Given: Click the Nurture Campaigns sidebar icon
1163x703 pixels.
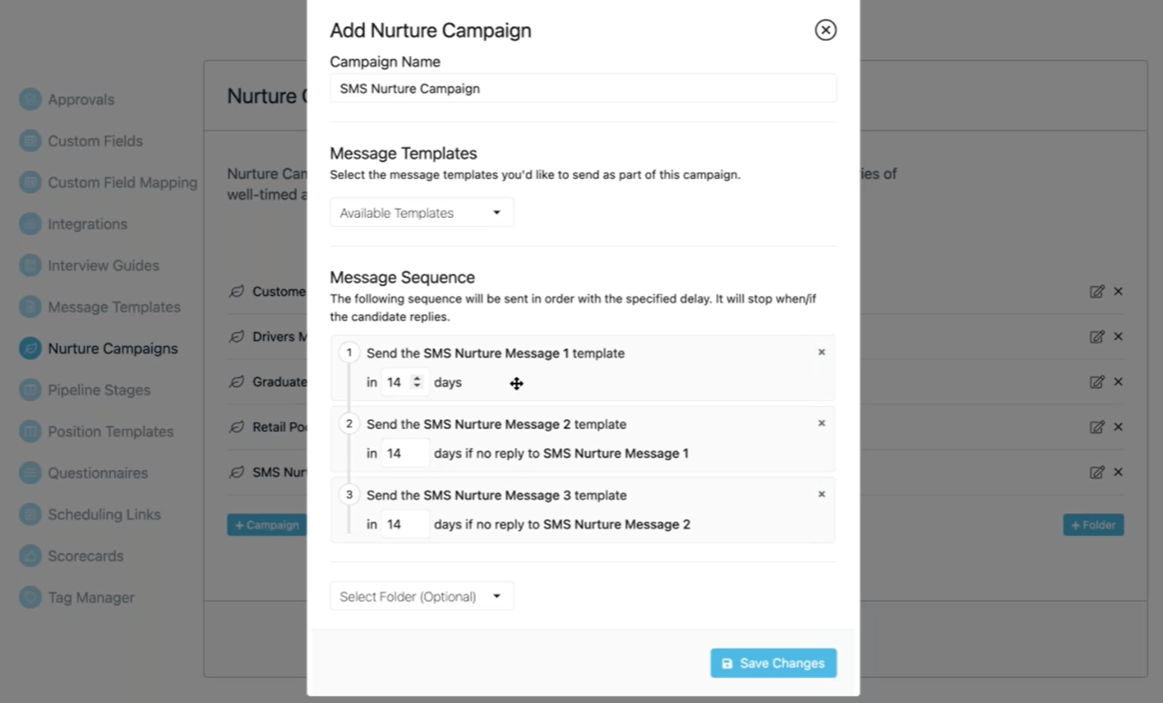Looking at the screenshot, I should point(30,348).
